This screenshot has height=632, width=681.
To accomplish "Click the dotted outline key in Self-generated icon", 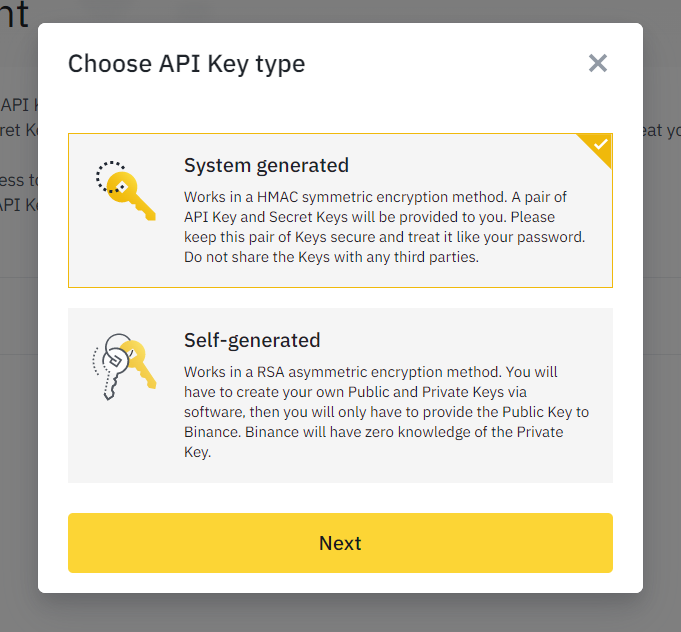I will pos(104,372).
